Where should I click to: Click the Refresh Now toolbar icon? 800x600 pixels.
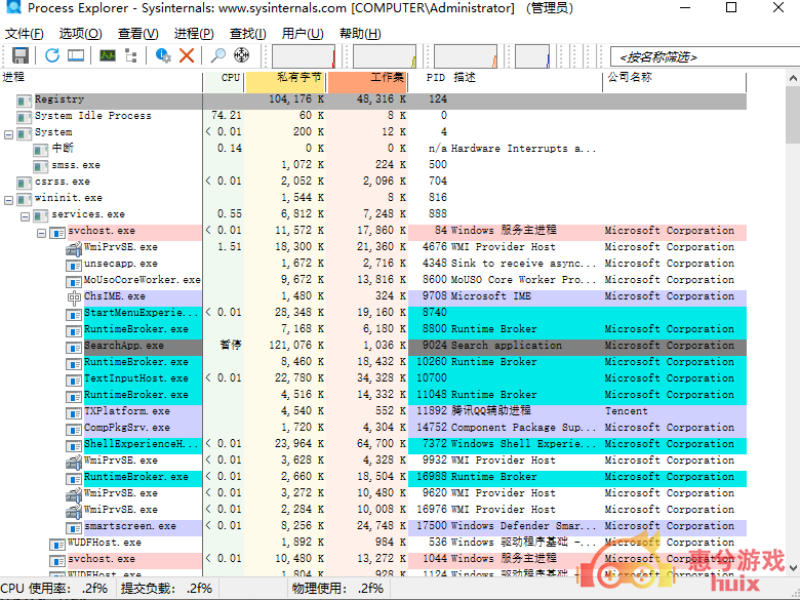(x=52, y=56)
